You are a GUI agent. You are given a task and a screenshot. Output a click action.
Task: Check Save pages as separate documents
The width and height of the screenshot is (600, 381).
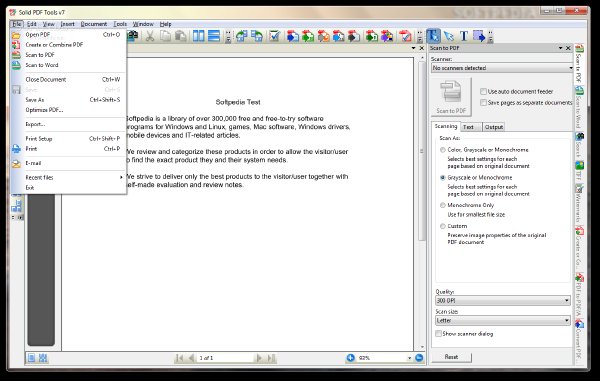(x=483, y=103)
